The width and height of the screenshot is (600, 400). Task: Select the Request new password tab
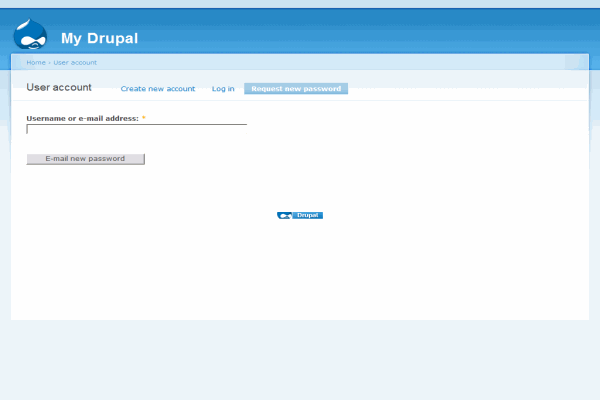coord(296,89)
